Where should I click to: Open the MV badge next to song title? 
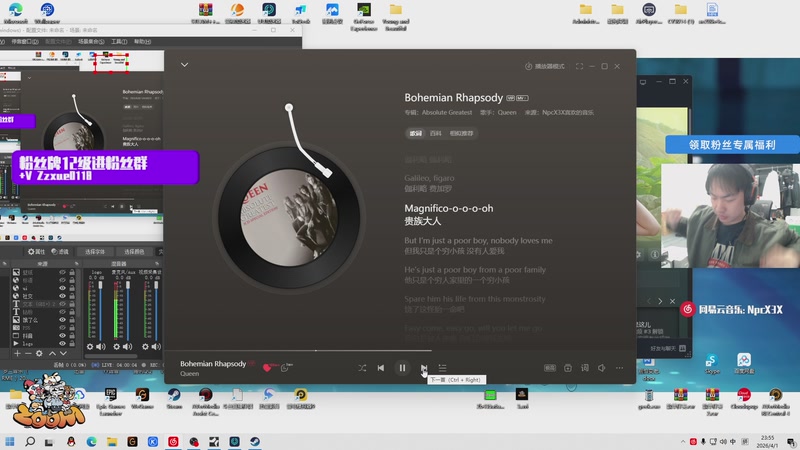pyautogui.click(x=522, y=98)
